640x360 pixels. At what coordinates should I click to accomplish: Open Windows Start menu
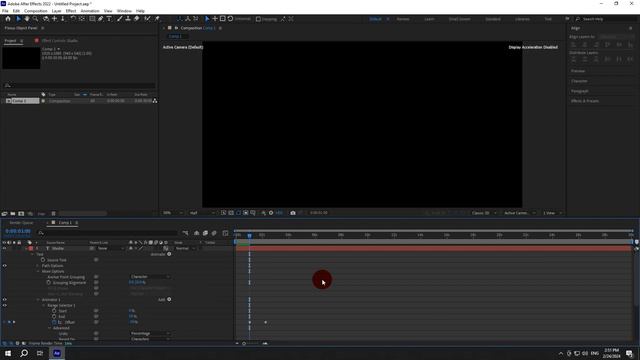(8, 353)
